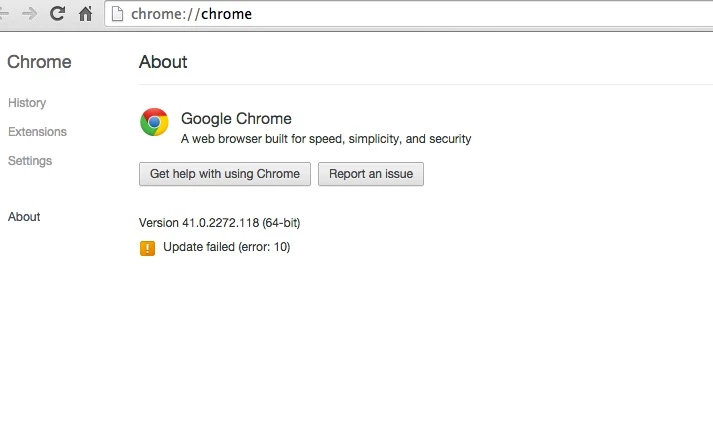Click the orange update warning icon
Viewport: 713px width, 436px height.
[x=147, y=248]
